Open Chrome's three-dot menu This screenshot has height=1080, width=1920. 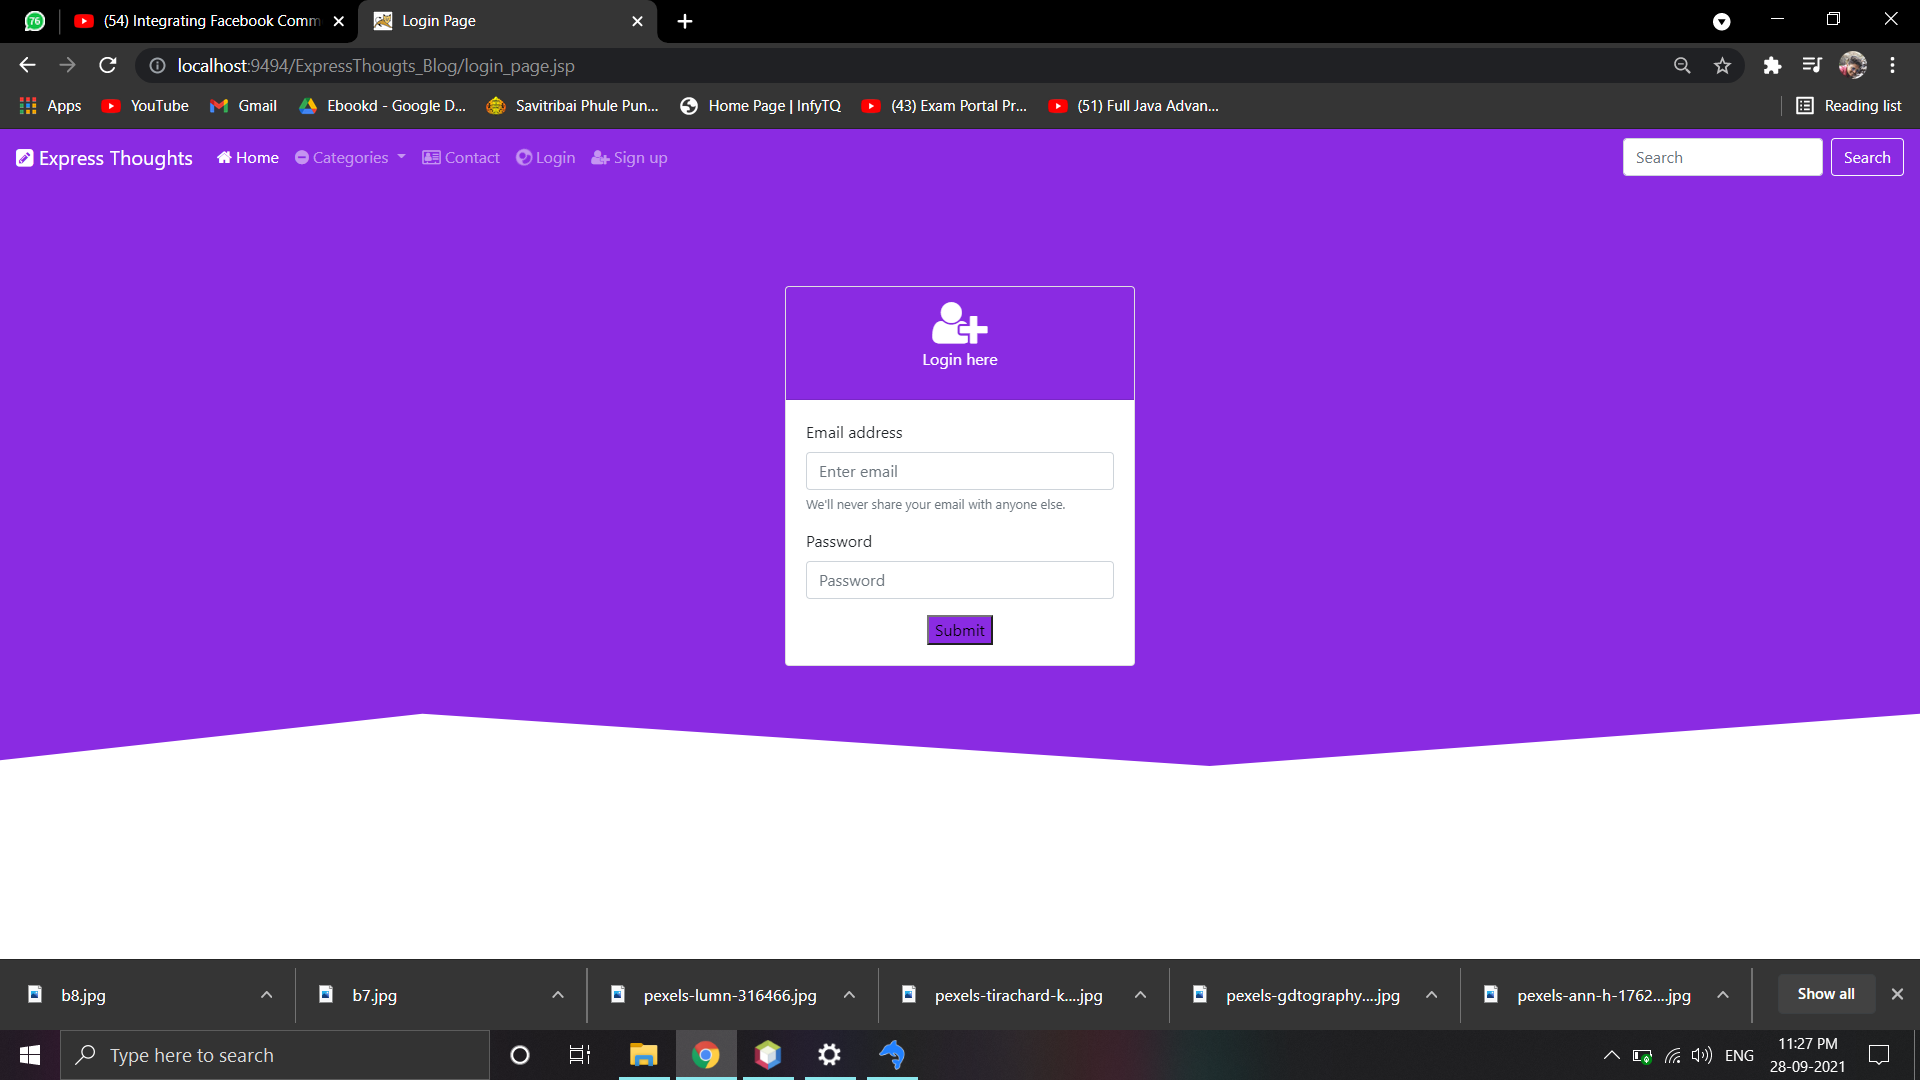(x=1892, y=66)
